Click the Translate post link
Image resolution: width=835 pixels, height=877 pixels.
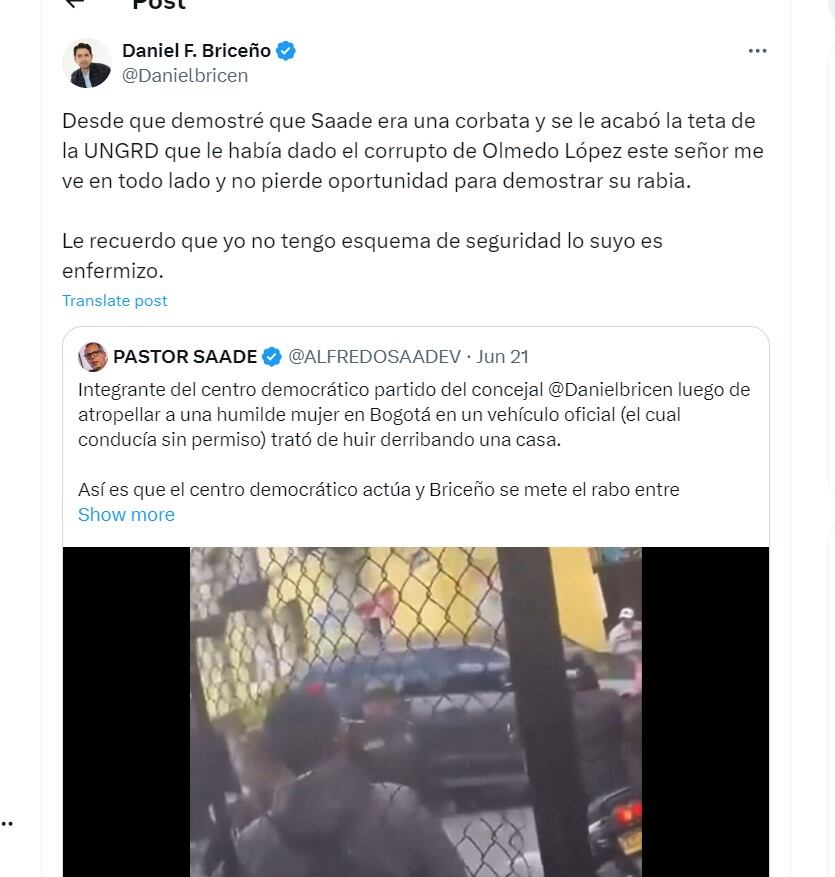pos(115,301)
